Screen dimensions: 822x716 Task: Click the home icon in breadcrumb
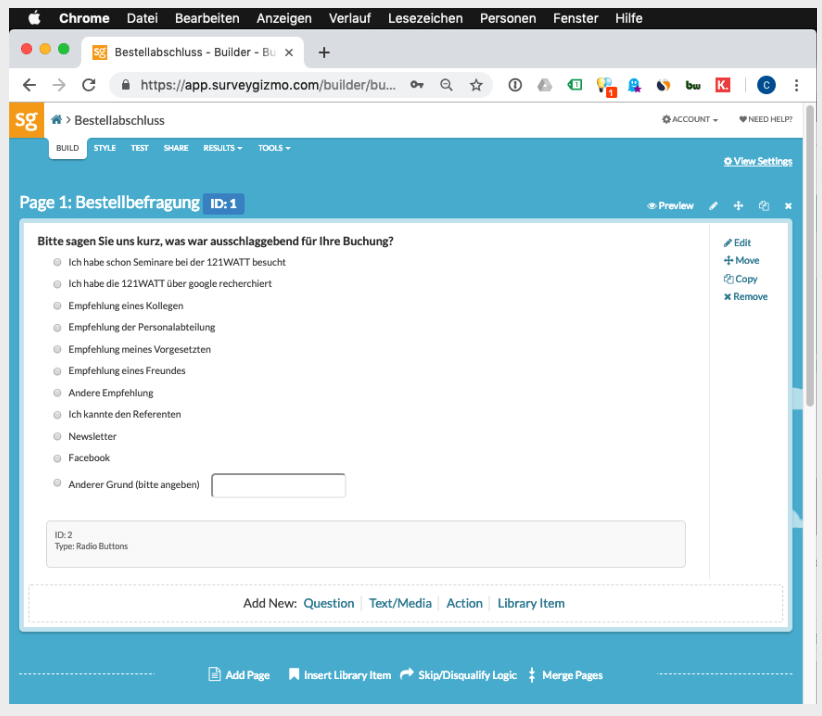(x=57, y=120)
